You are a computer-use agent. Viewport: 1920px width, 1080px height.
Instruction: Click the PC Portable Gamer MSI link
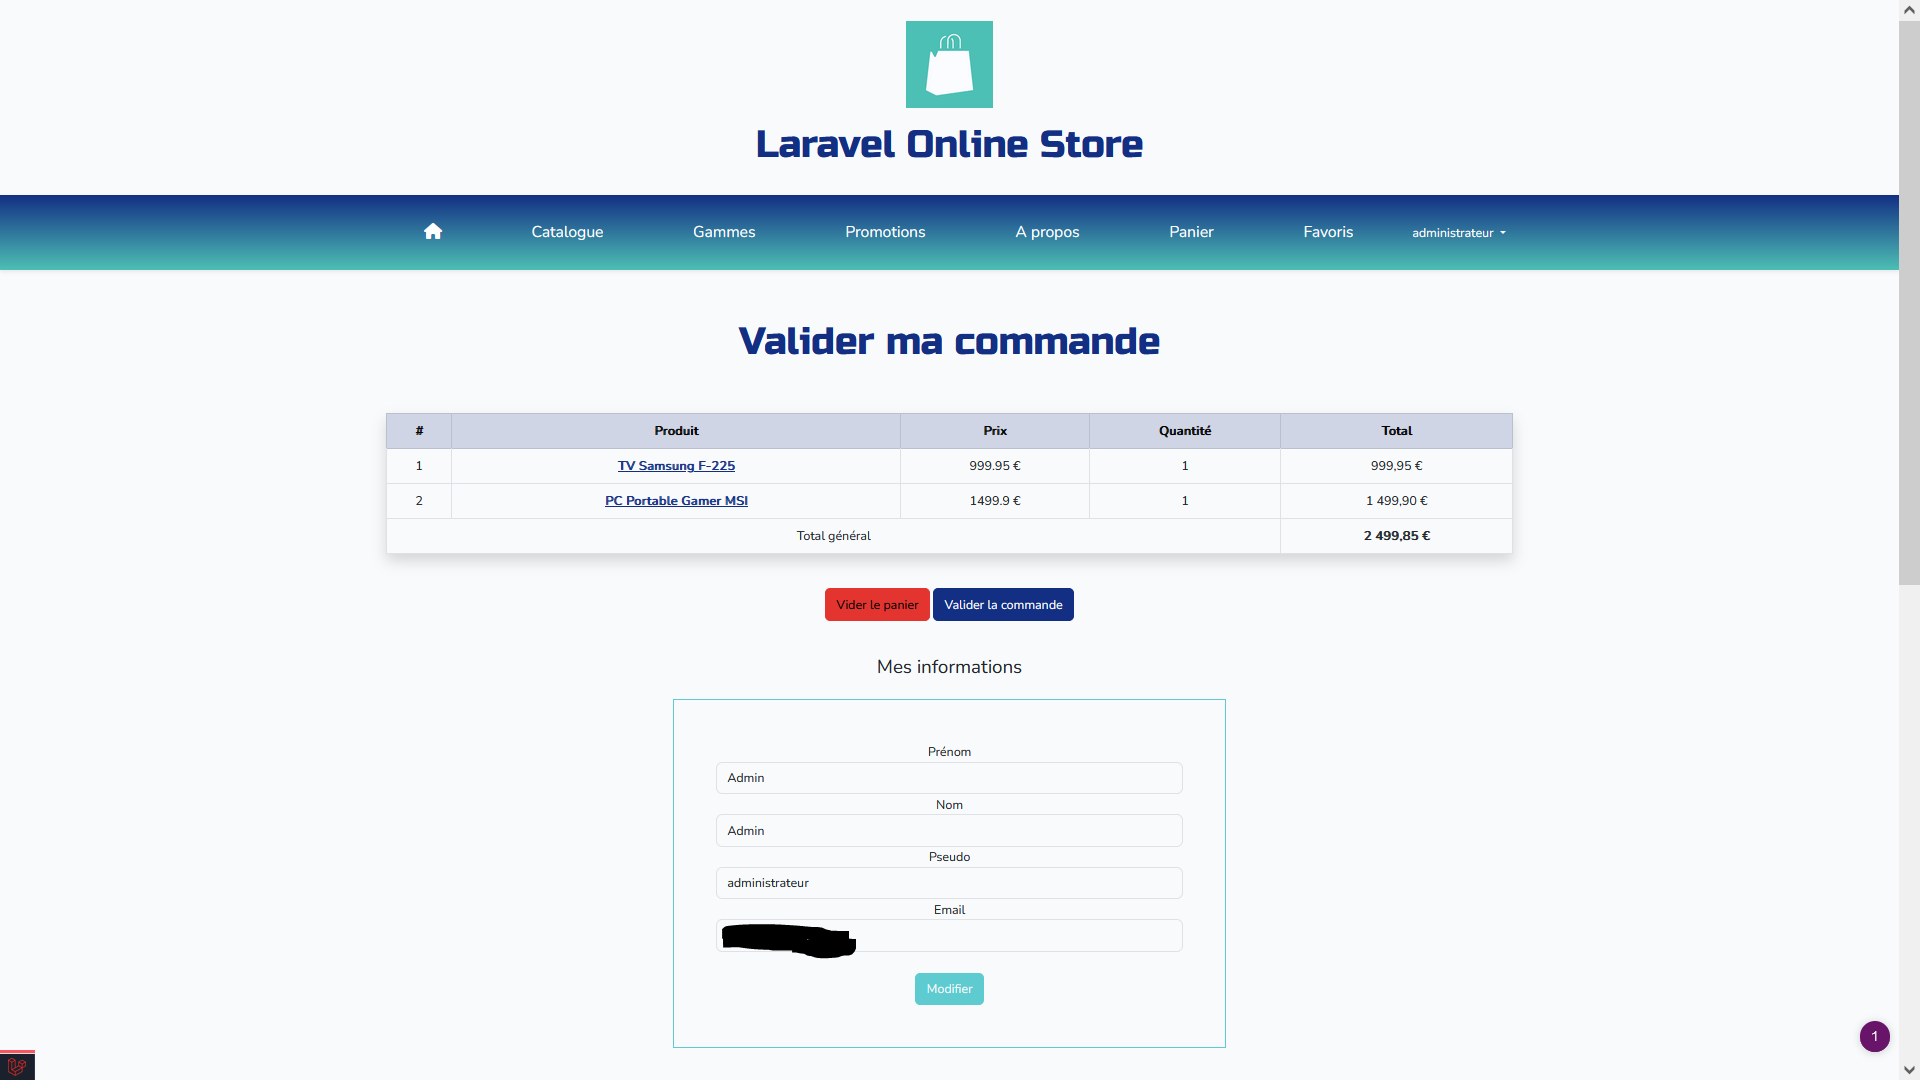676,501
